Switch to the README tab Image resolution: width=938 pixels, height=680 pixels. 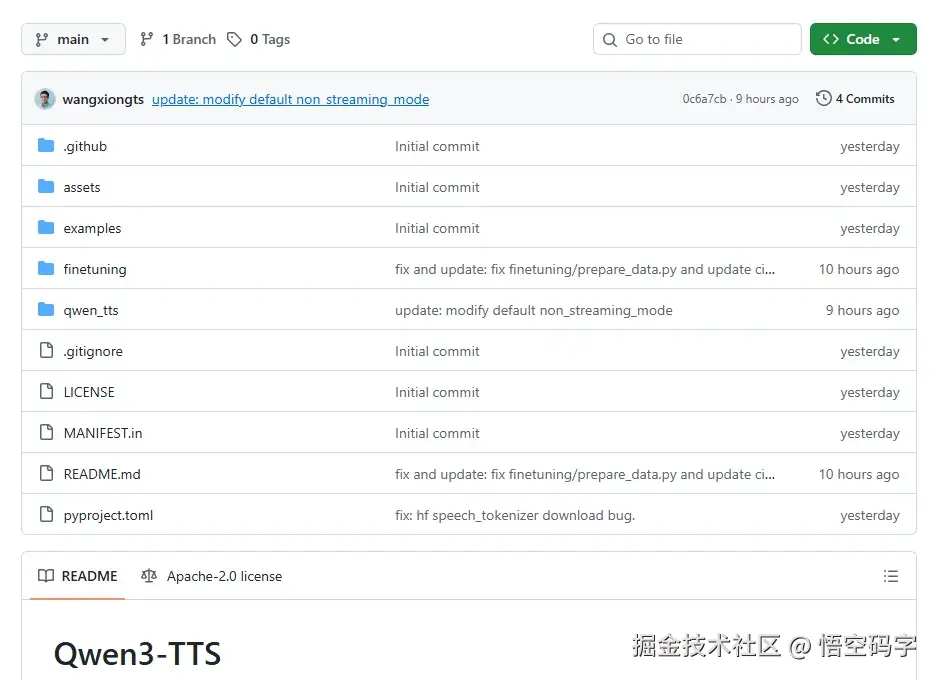(x=77, y=576)
